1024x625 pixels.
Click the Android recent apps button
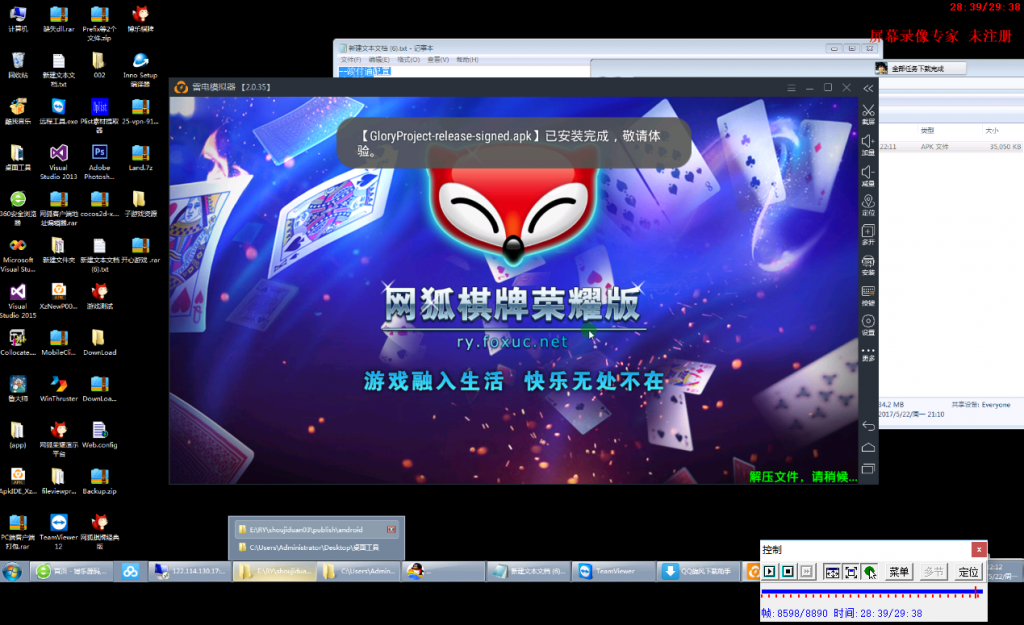point(868,469)
